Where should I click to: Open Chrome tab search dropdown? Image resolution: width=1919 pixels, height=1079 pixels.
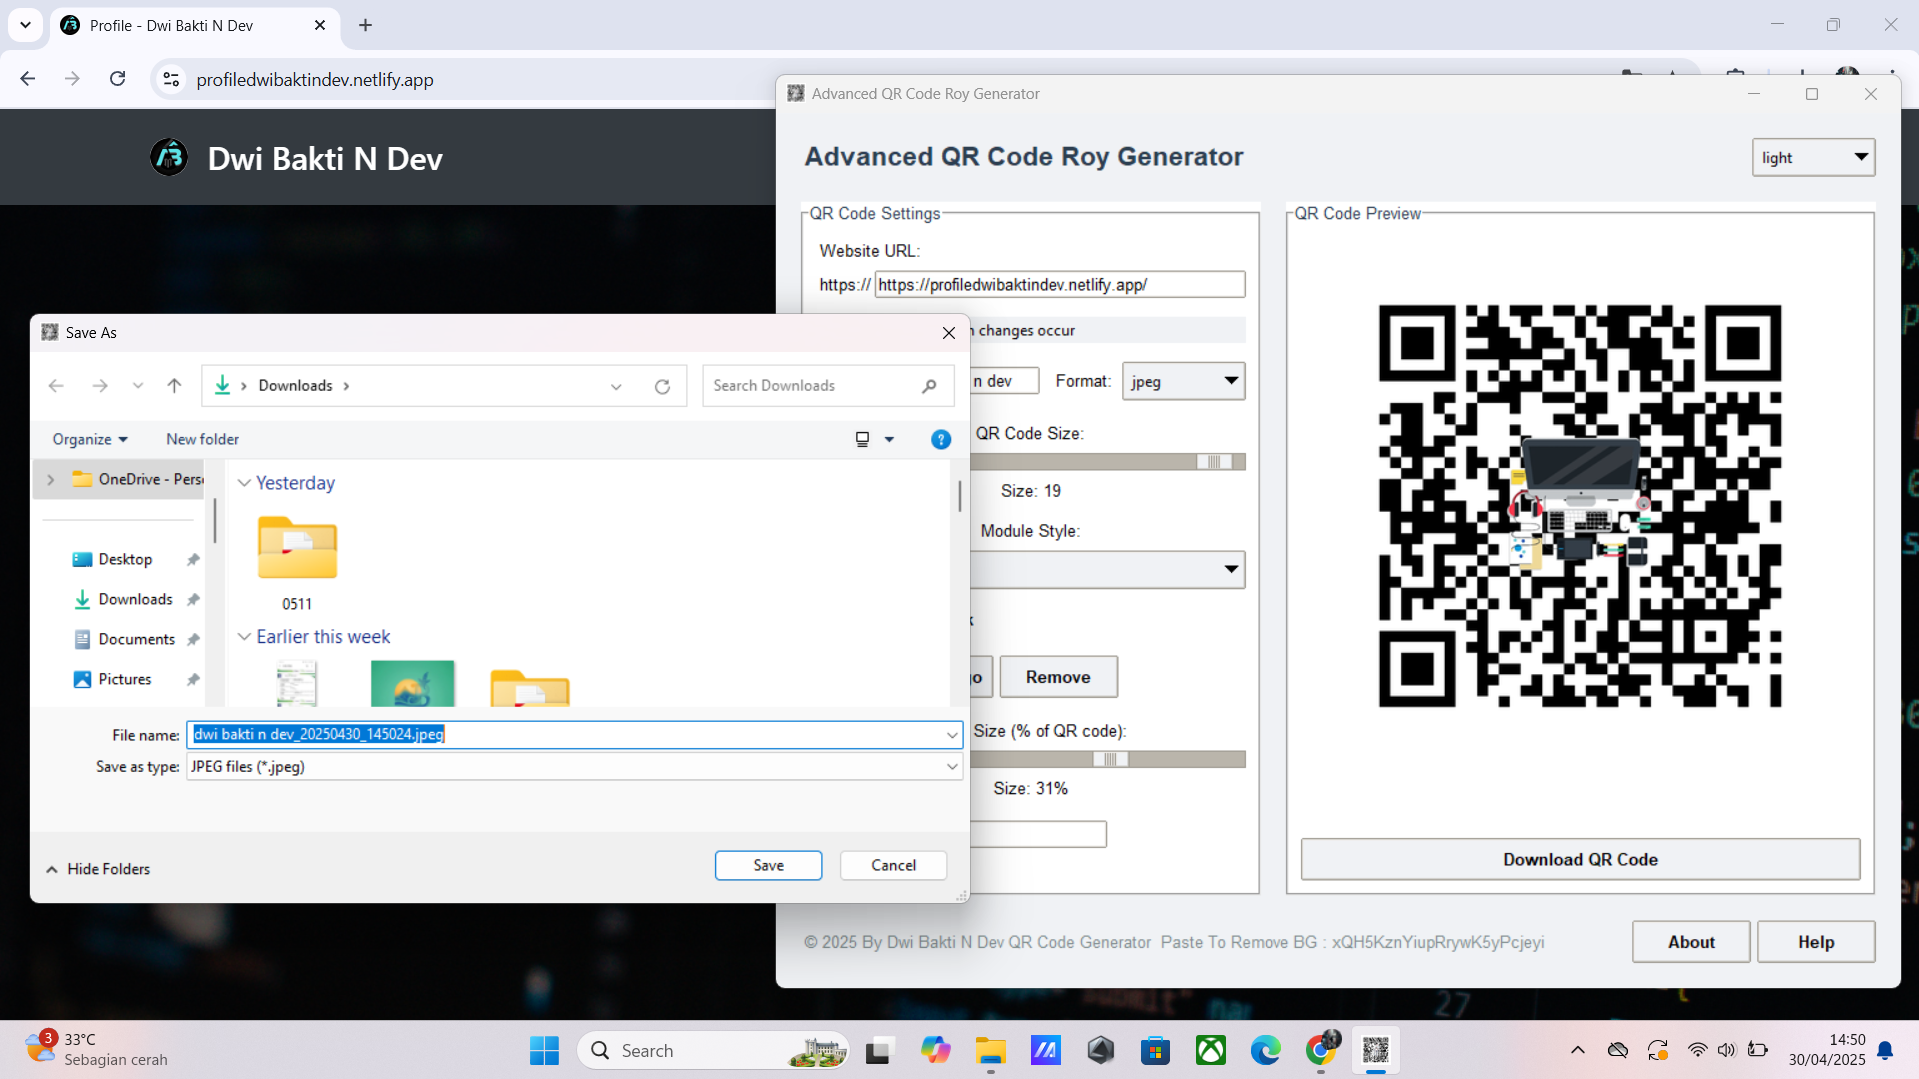click(25, 25)
